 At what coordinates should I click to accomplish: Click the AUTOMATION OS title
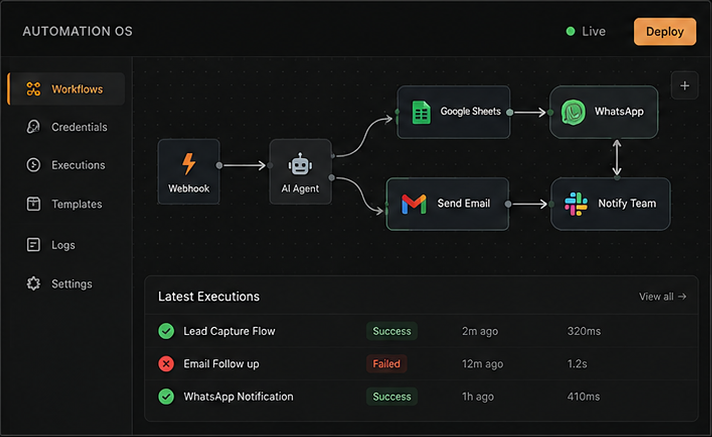point(78,31)
